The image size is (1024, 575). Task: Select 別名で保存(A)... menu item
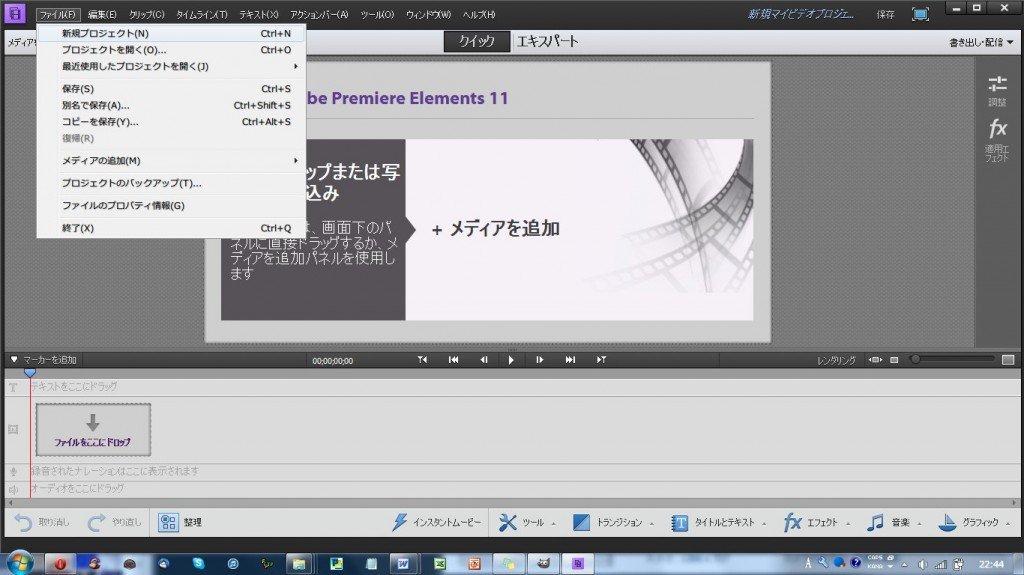[x=171, y=105]
